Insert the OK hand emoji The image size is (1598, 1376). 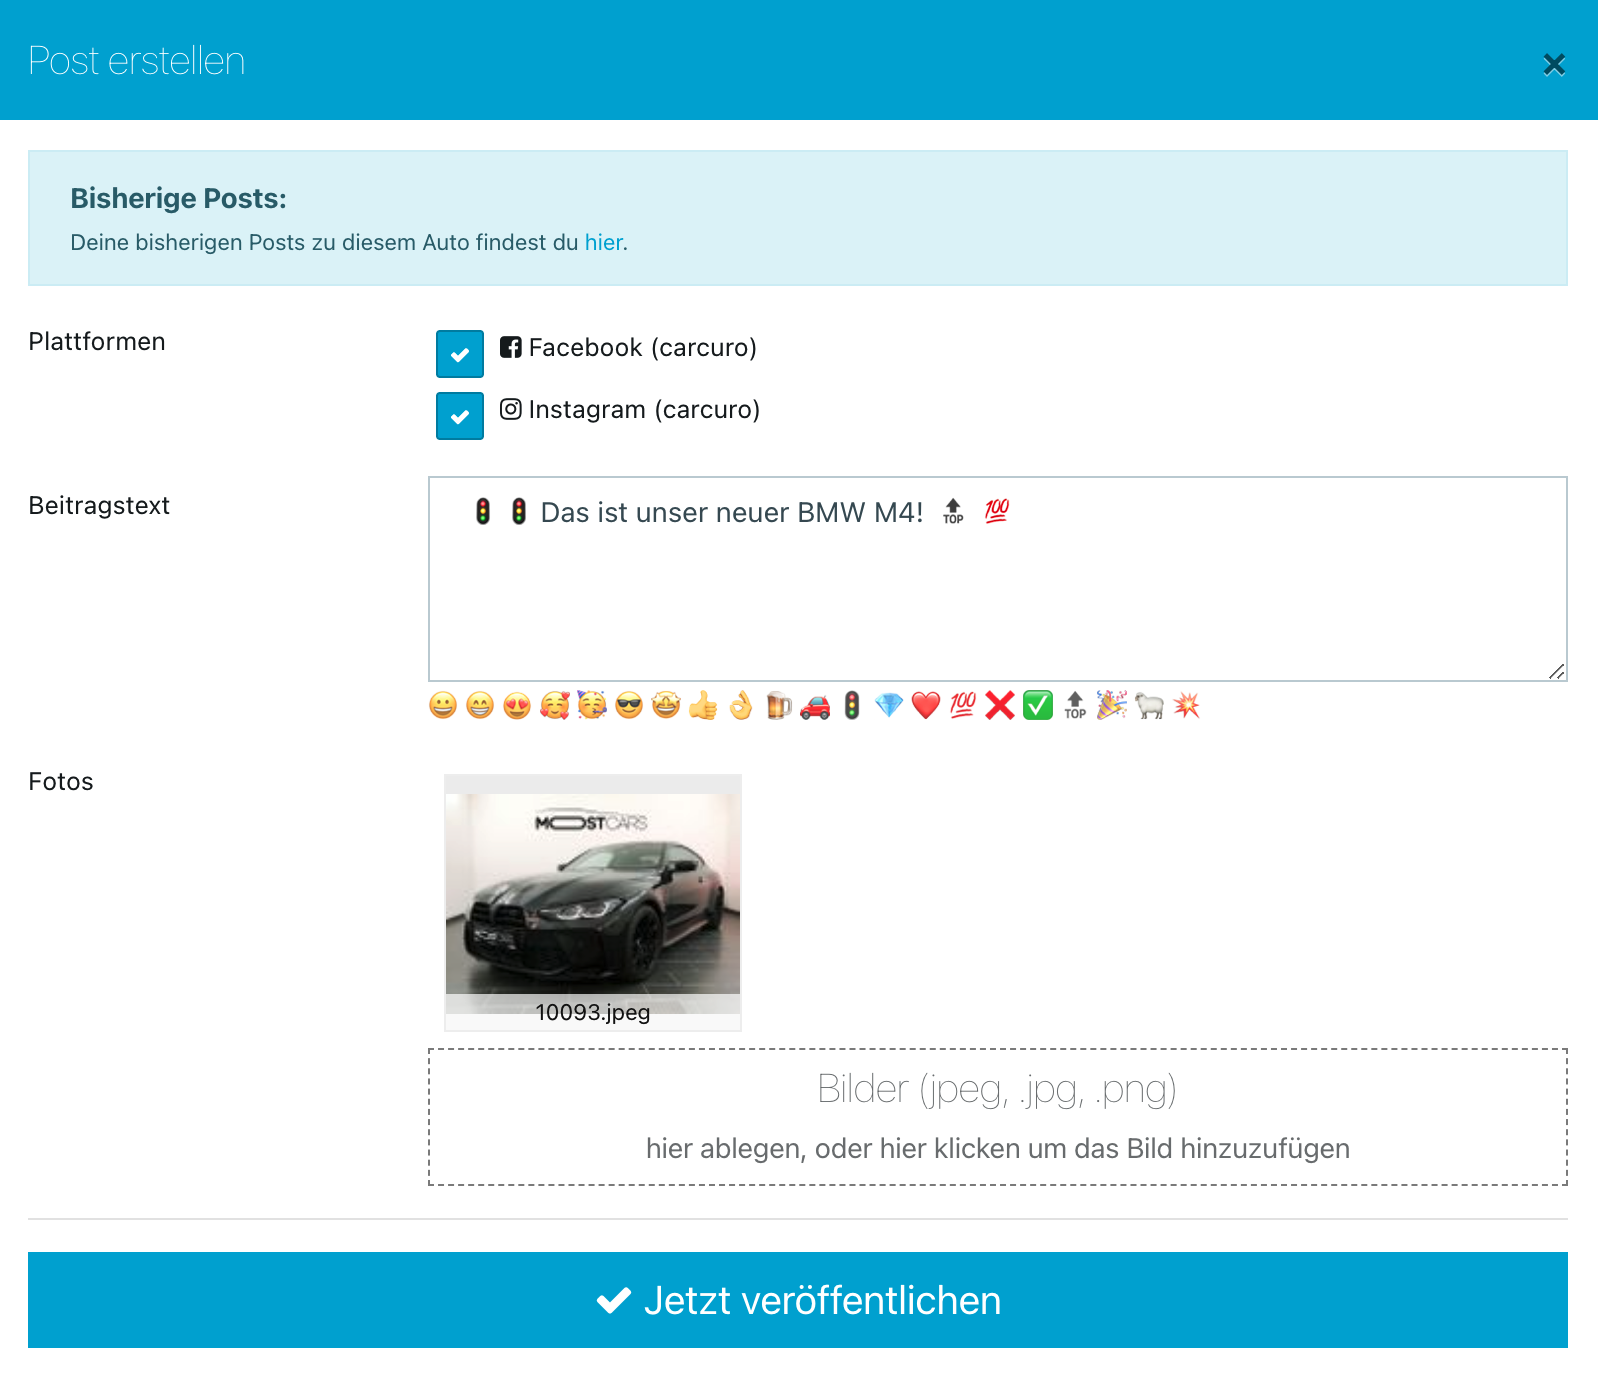[x=740, y=705]
